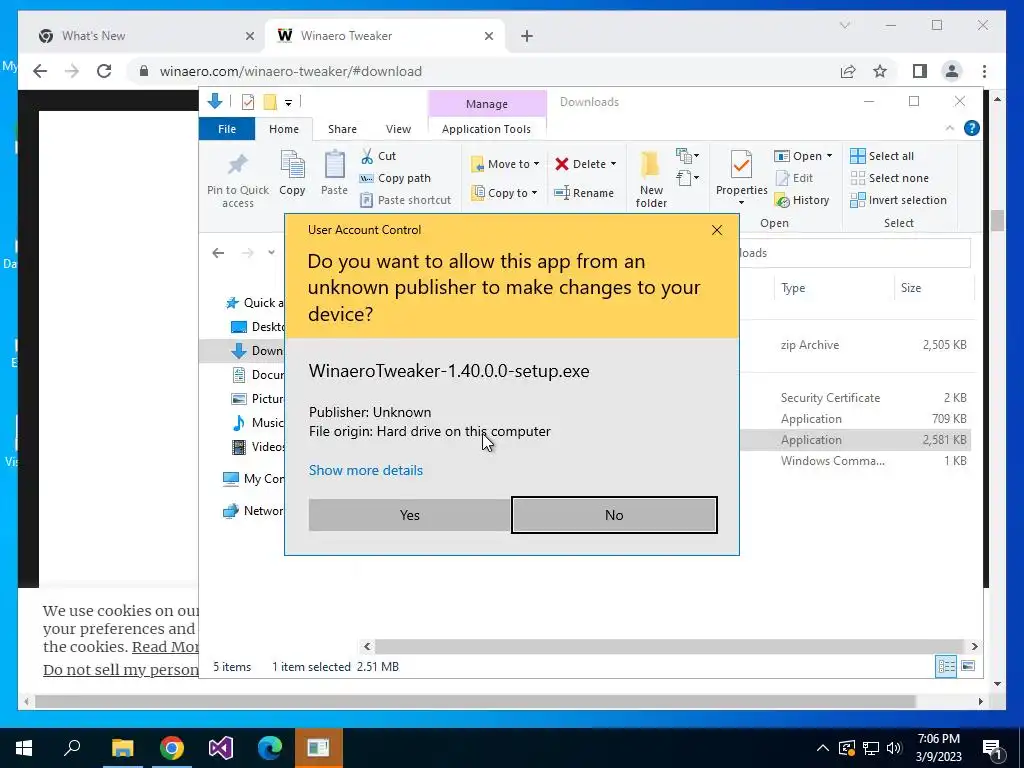This screenshot has height=768, width=1024.
Task: Click the Chrome address bar URL
Action: click(x=291, y=71)
